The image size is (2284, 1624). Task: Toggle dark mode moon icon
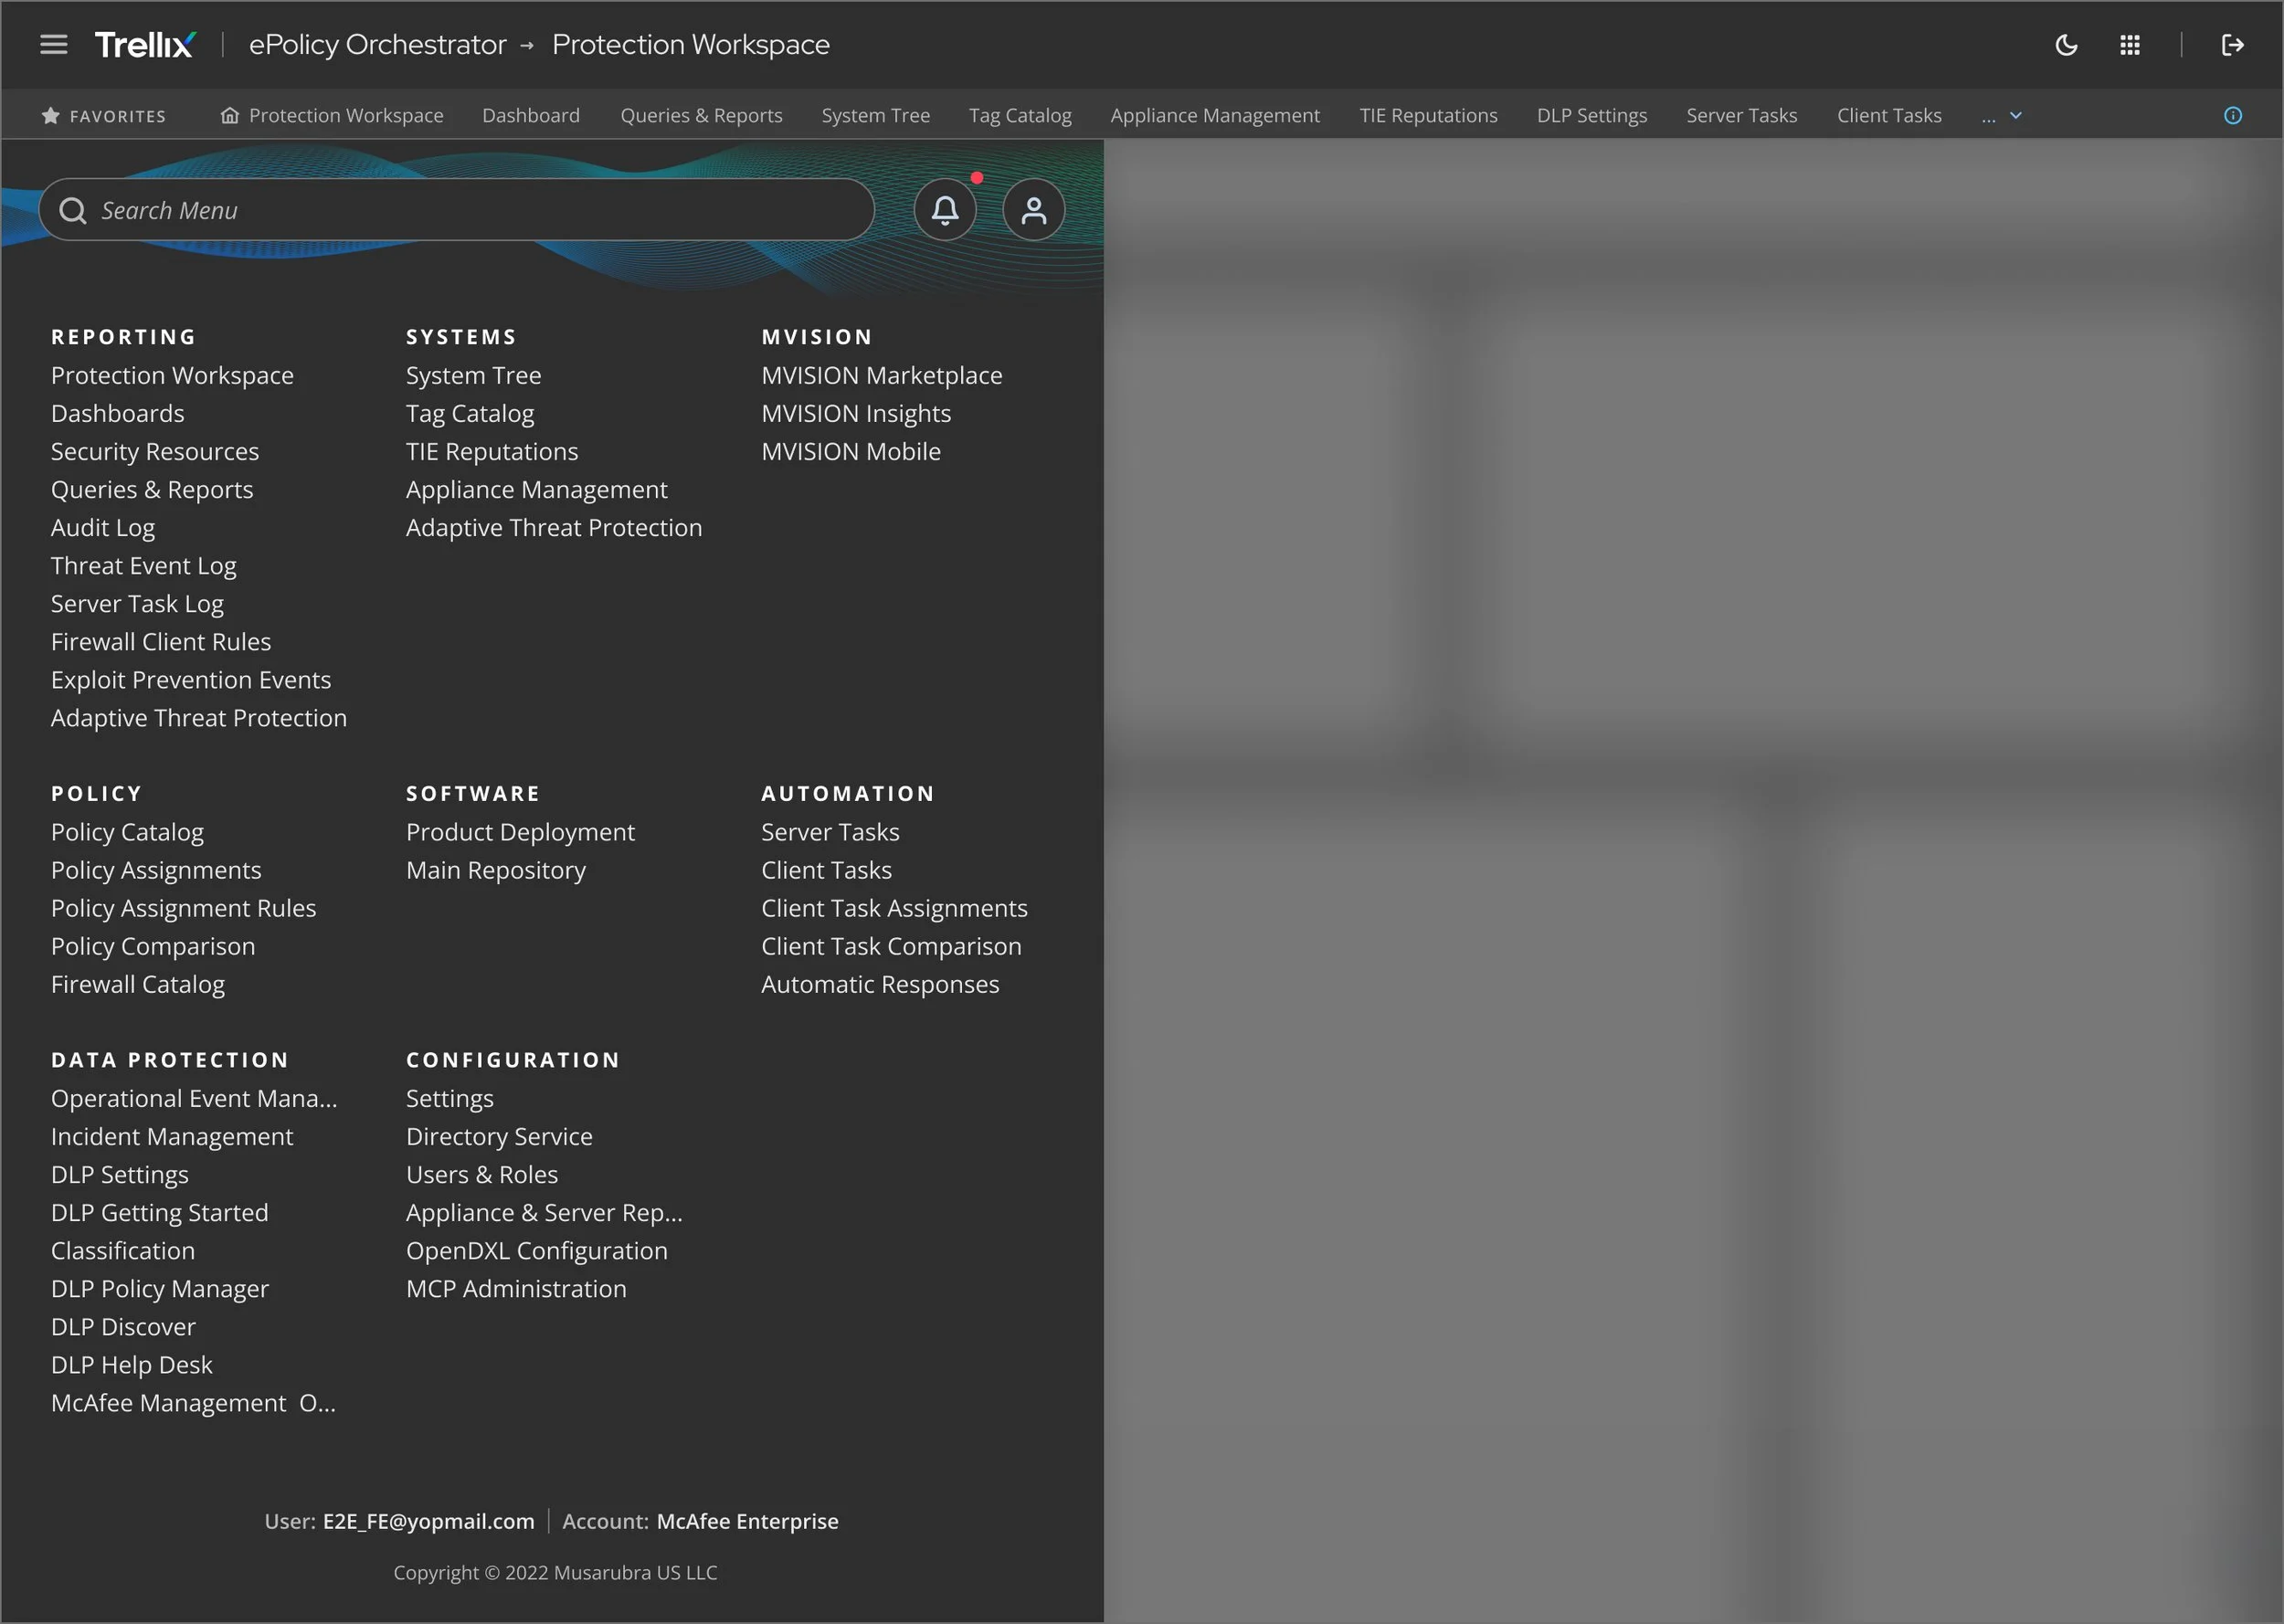pos(2066,45)
